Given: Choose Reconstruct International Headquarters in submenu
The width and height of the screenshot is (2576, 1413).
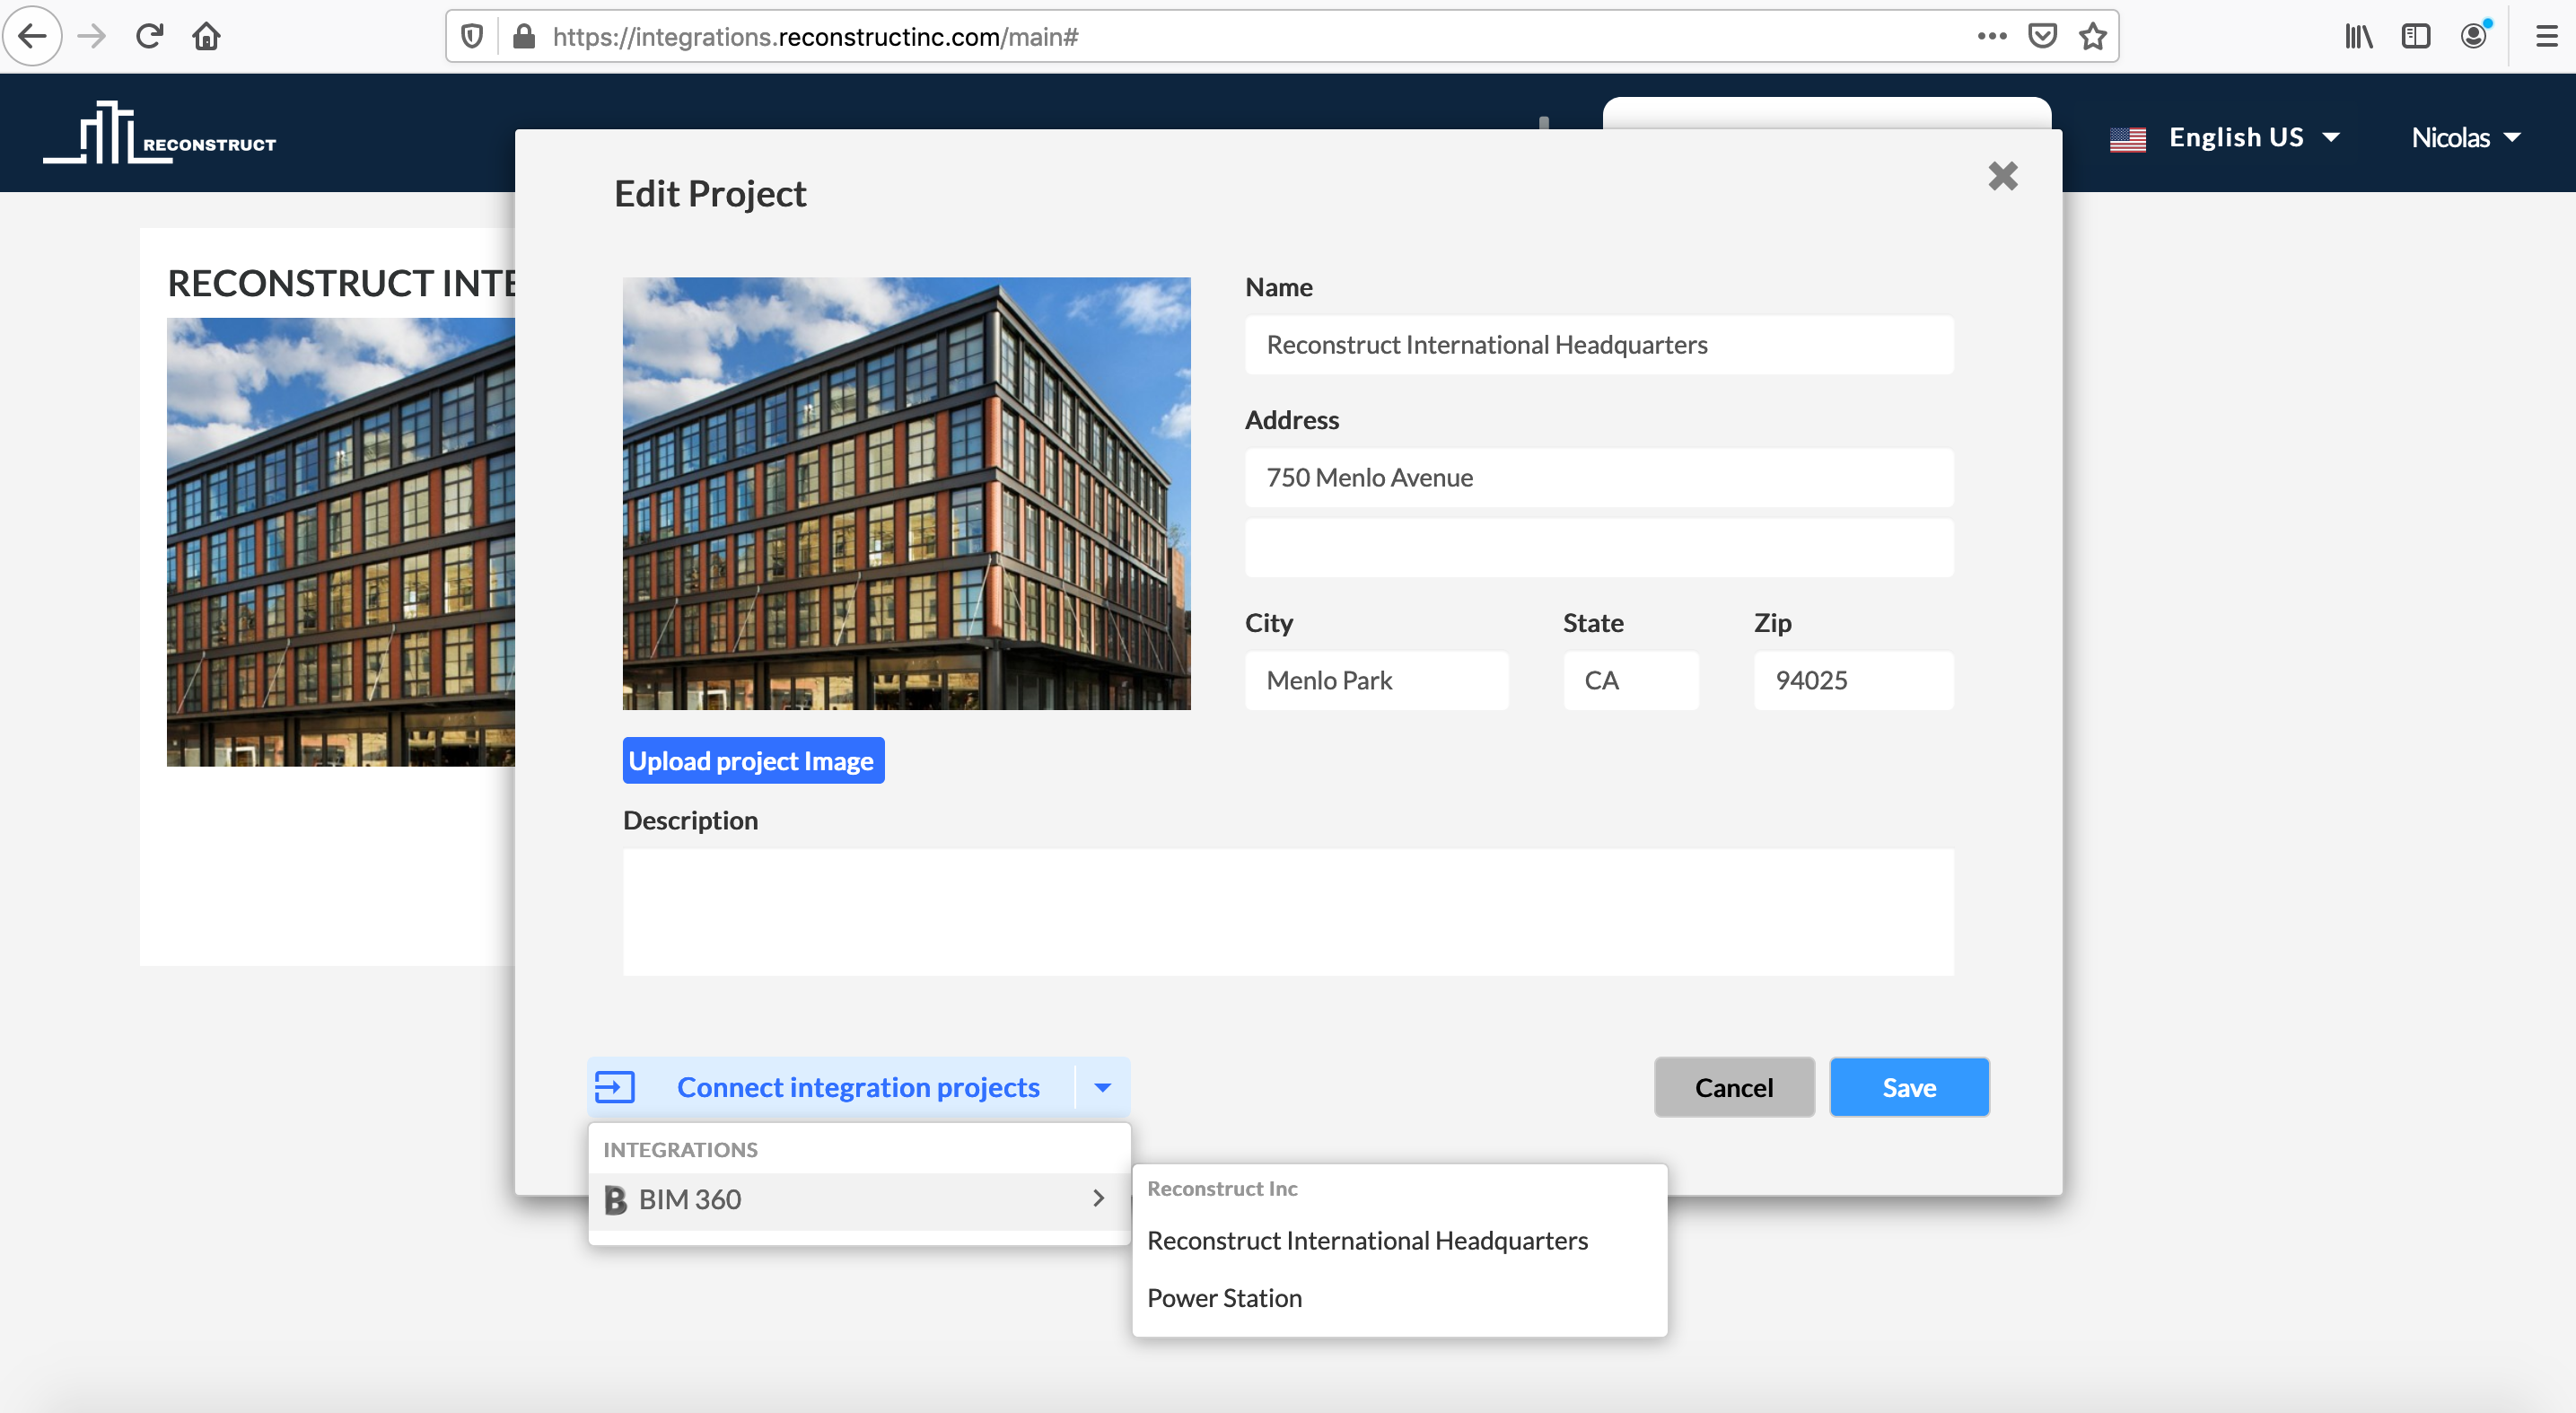Looking at the screenshot, I should click(x=1367, y=1241).
